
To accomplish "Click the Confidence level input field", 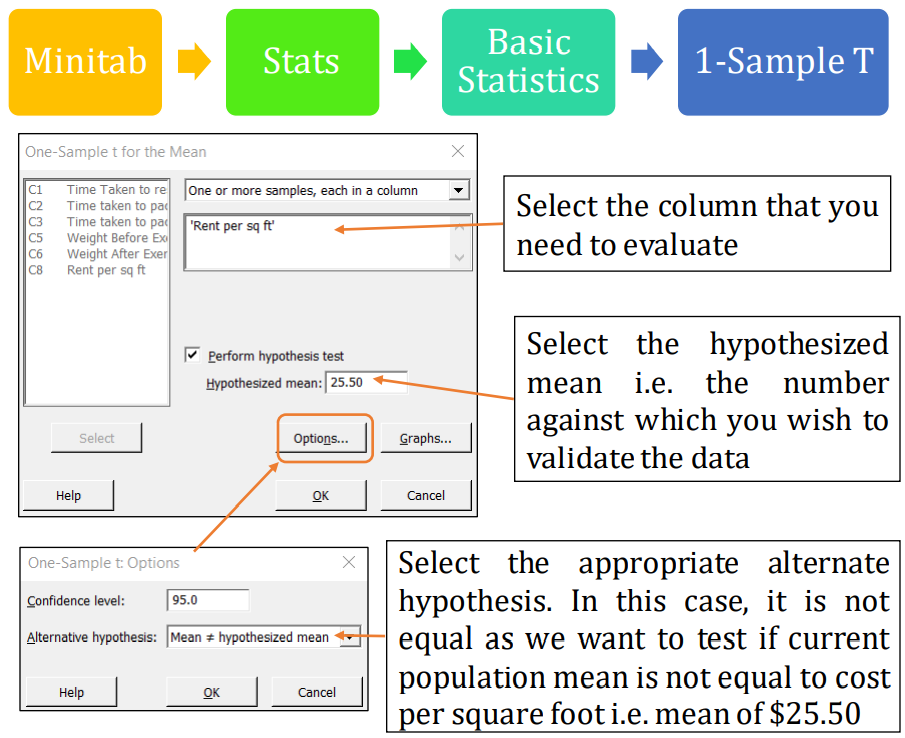I will 208,600.
